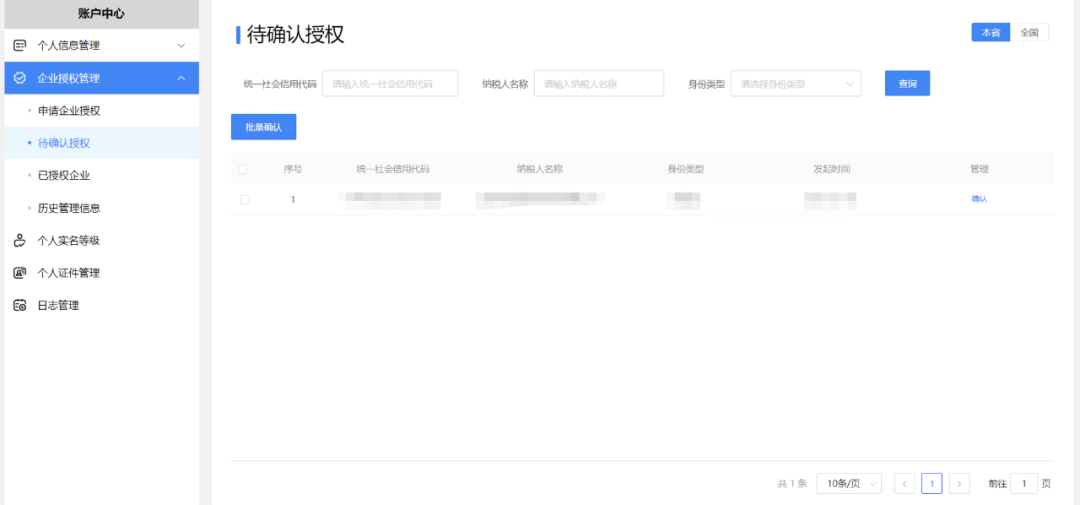
Task: Click the 个人证件管理 ID card icon
Action: 20,273
